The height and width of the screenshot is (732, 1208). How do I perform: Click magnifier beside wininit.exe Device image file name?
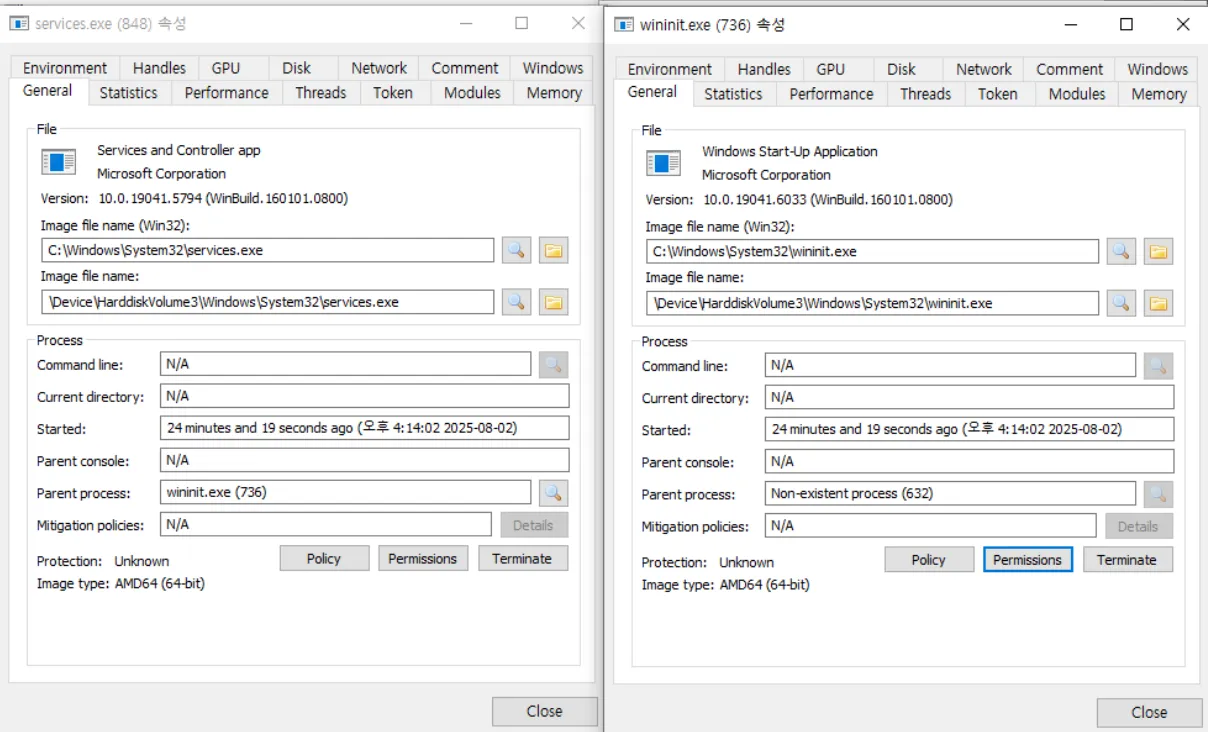[1121, 303]
